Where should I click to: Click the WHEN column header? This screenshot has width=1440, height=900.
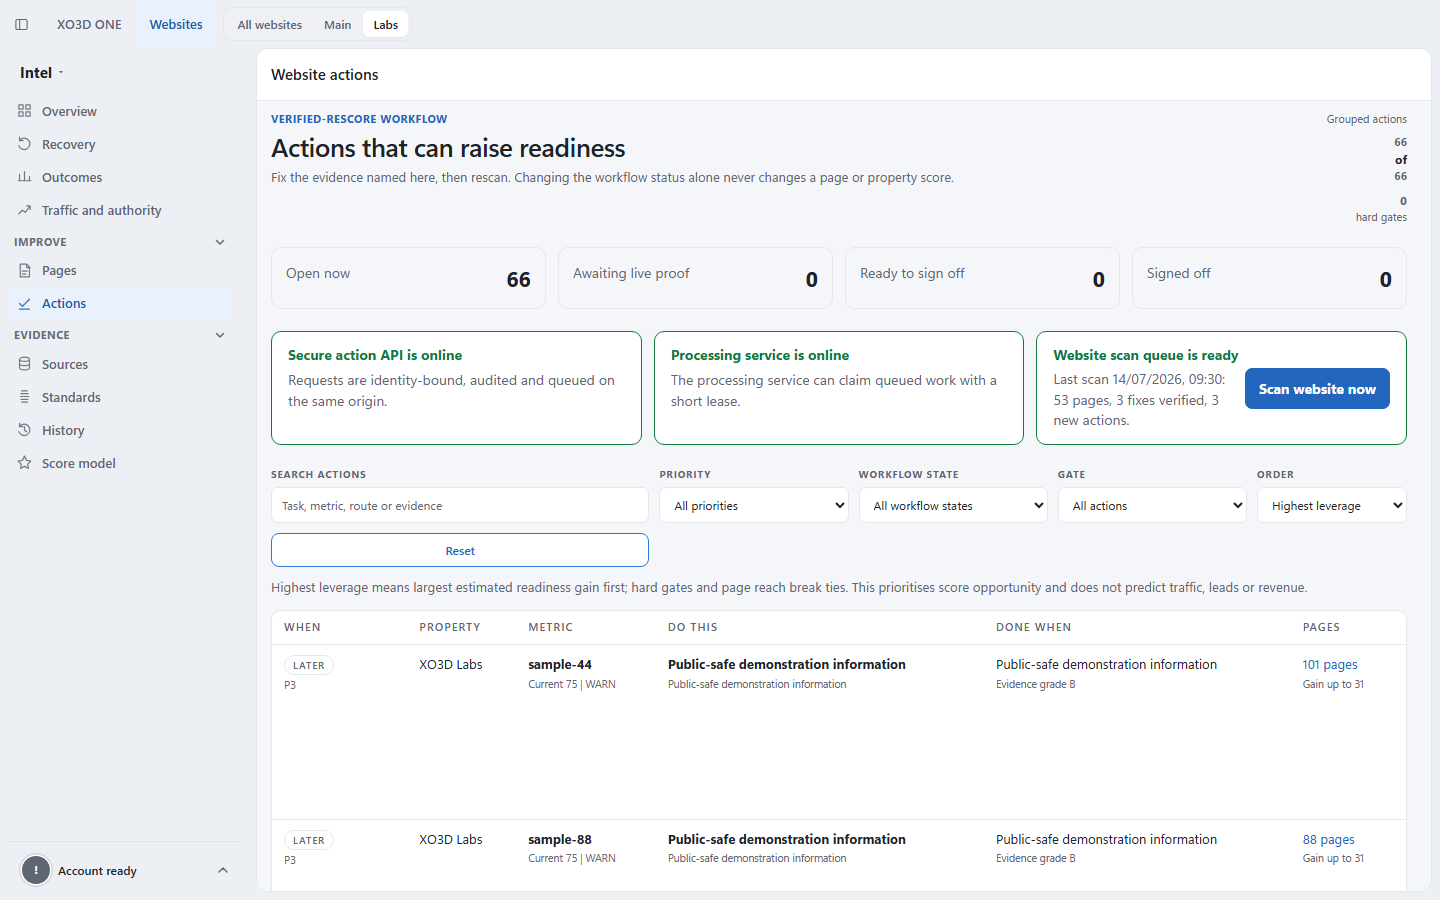(302, 627)
